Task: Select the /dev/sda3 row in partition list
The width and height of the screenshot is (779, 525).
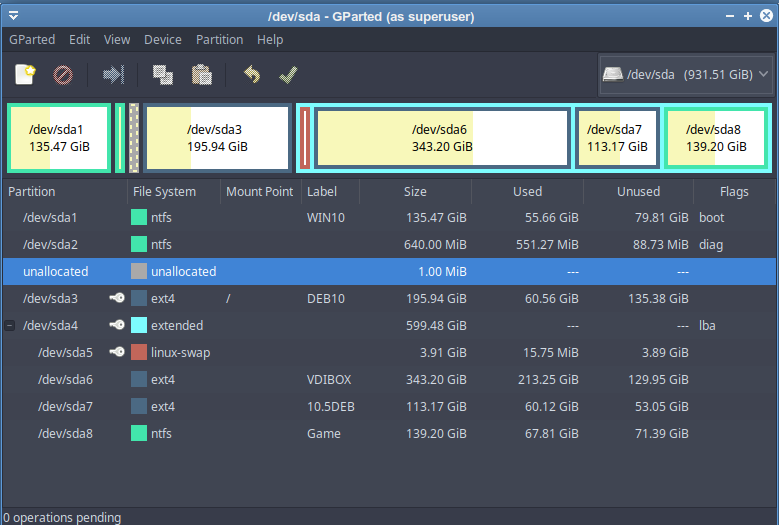Action: pyautogui.click(x=390, y=299)
